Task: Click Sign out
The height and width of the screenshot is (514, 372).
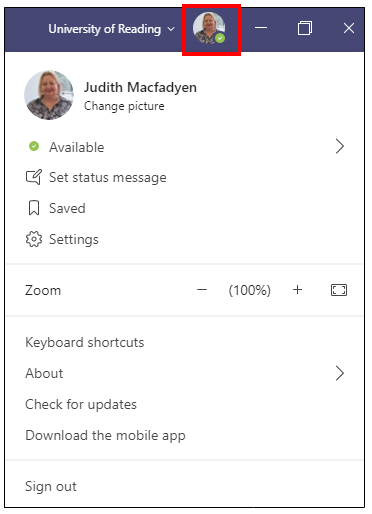Action: click(x=51, y=486)
